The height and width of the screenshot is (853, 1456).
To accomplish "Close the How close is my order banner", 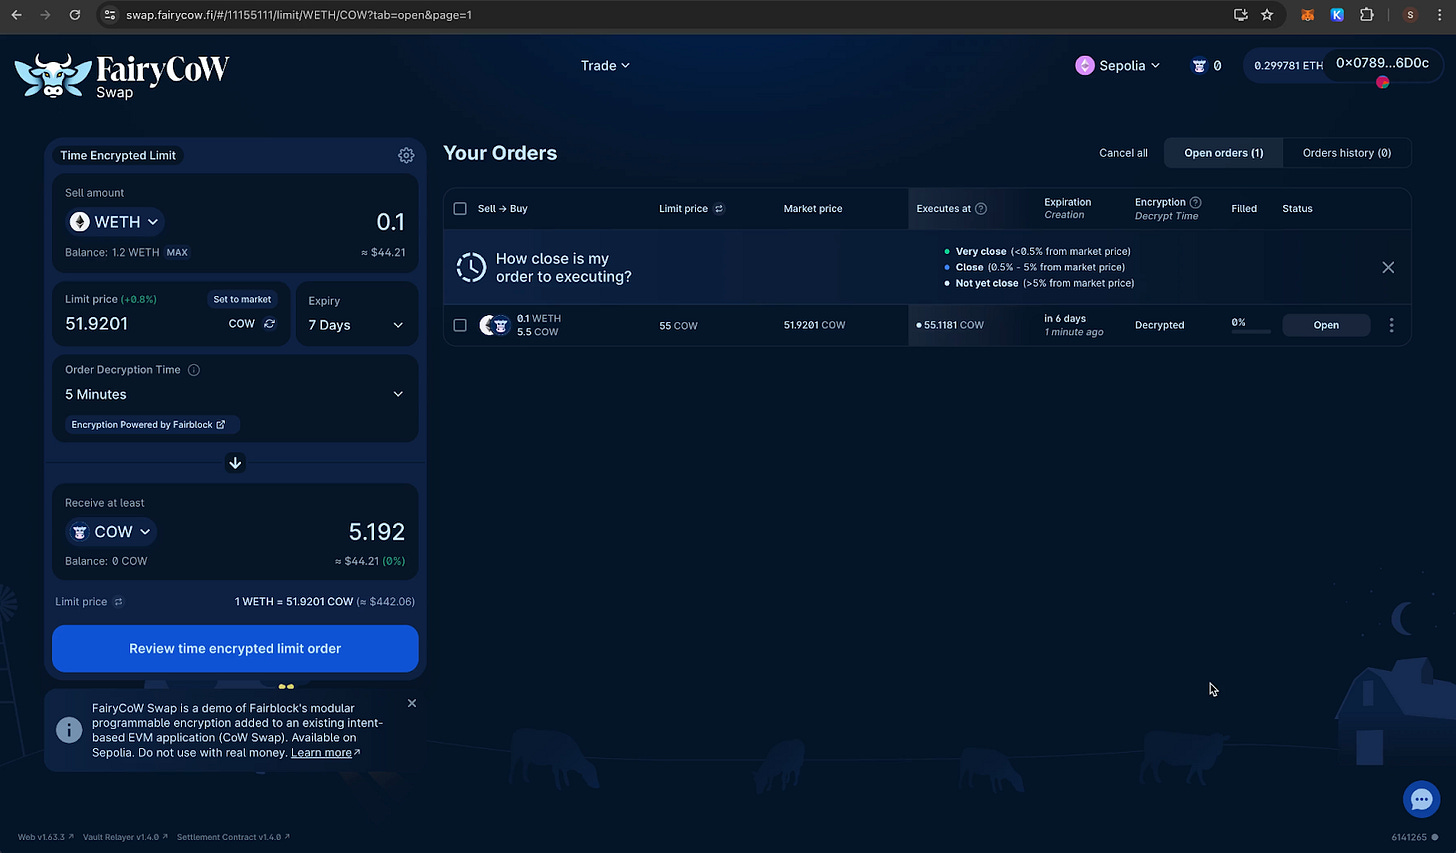I will [1388, 267].
